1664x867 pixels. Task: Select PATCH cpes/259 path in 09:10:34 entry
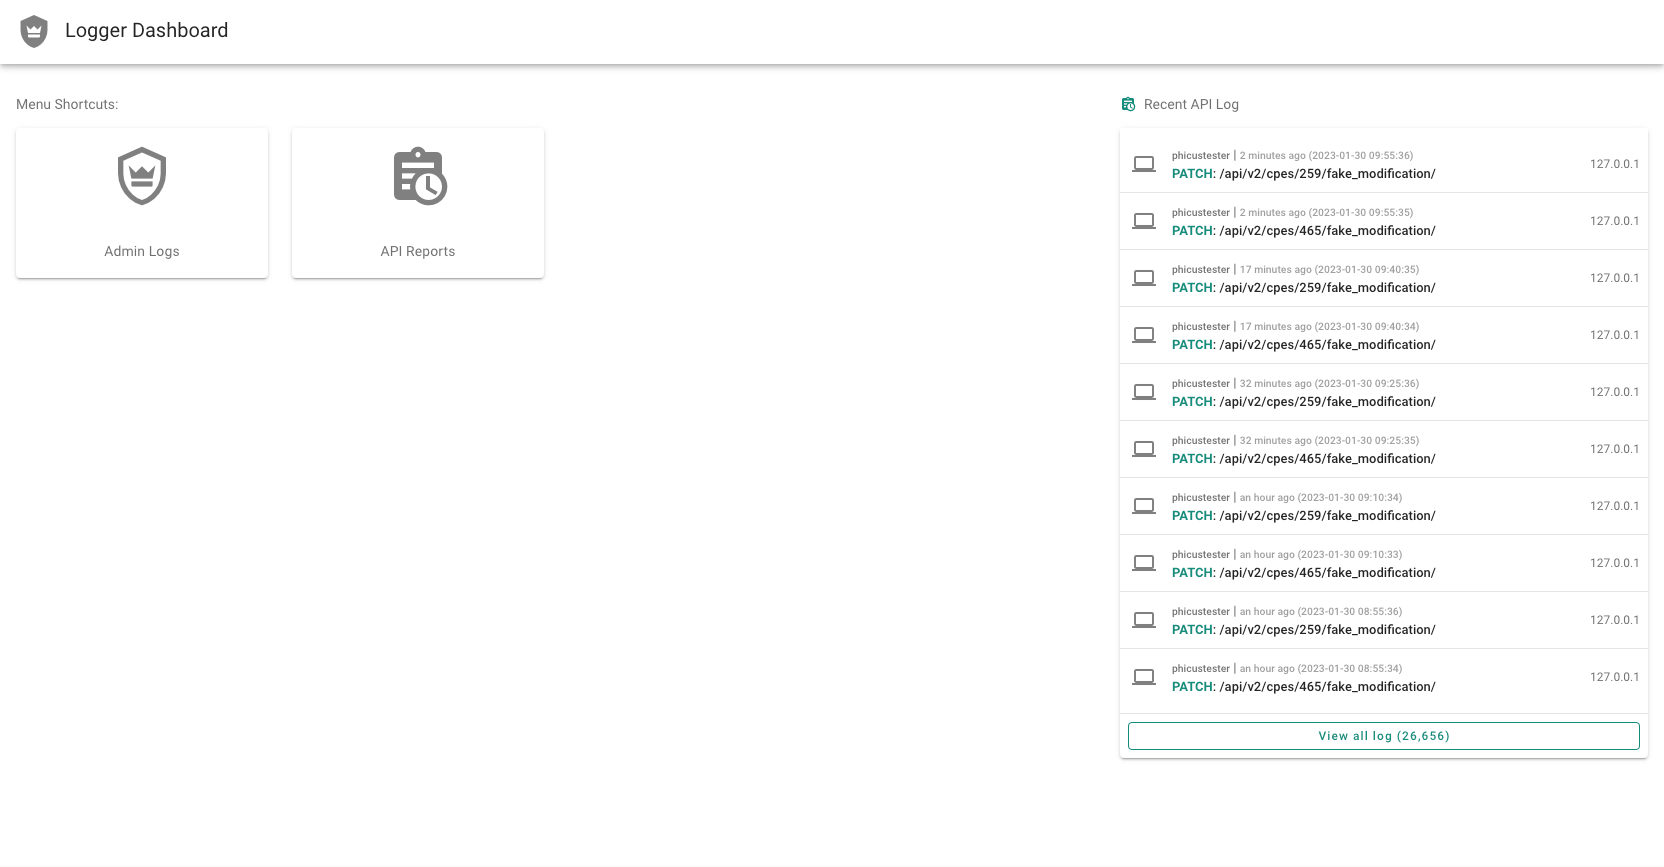point(1304,516)
